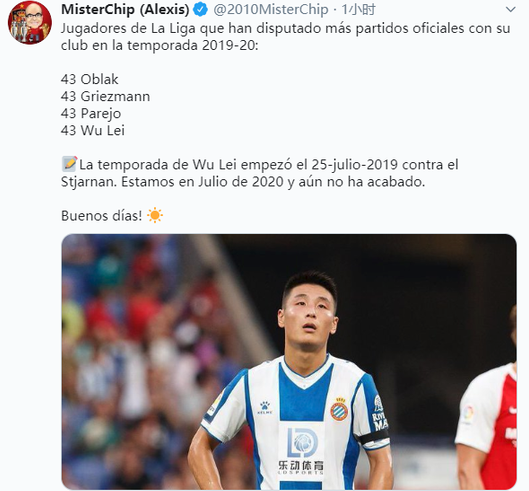Screen dimensions: 529x491
Task: Click the 1小时 tweet timestamp
Action: pos(358,9)
